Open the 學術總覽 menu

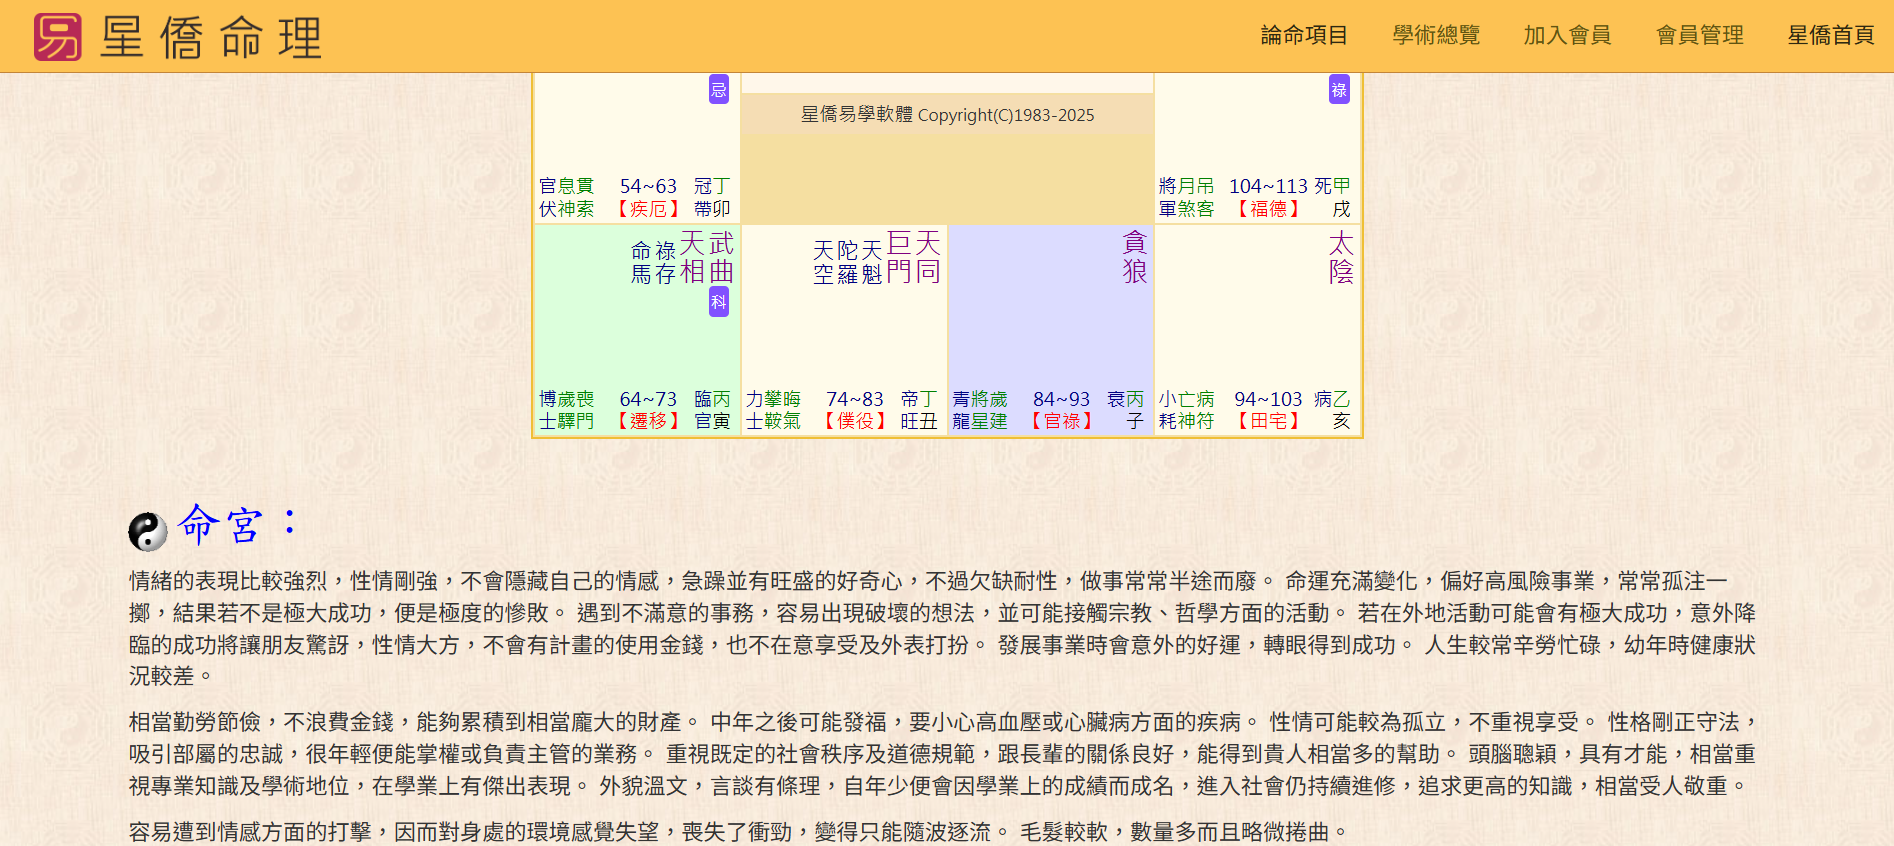click(x=1436, y=35)
